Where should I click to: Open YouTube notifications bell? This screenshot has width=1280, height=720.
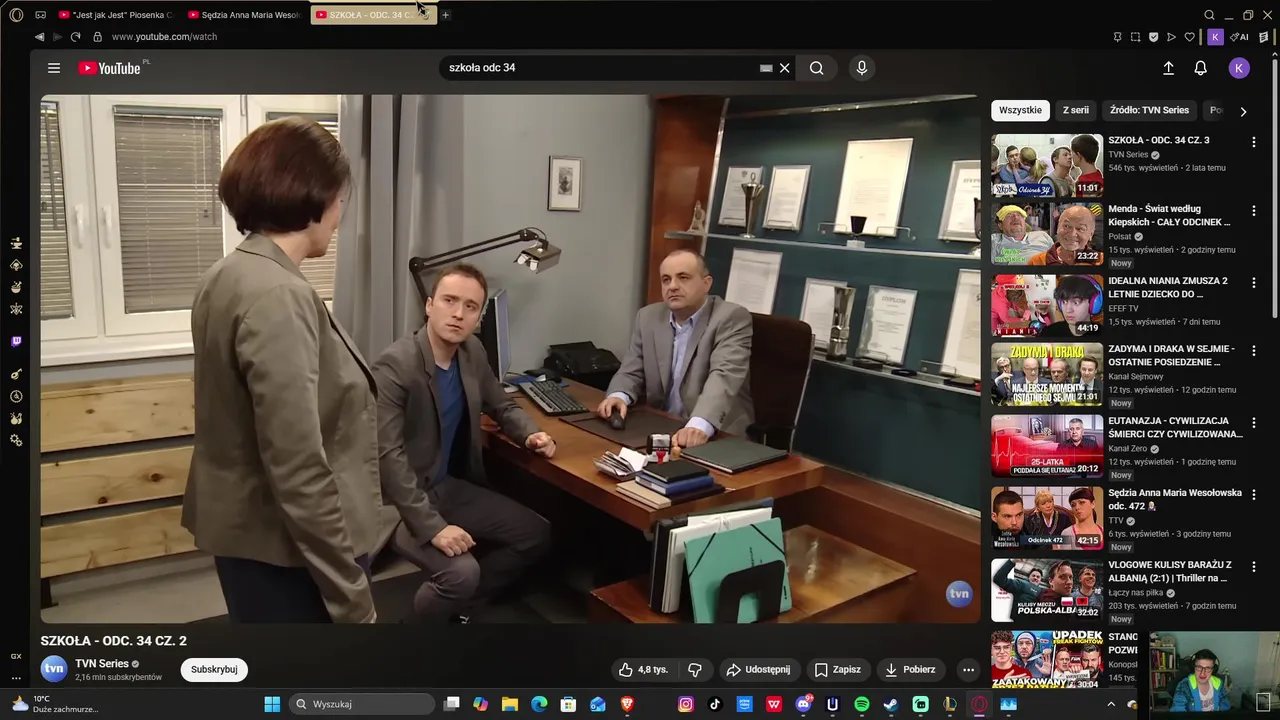click(1200, 68)
